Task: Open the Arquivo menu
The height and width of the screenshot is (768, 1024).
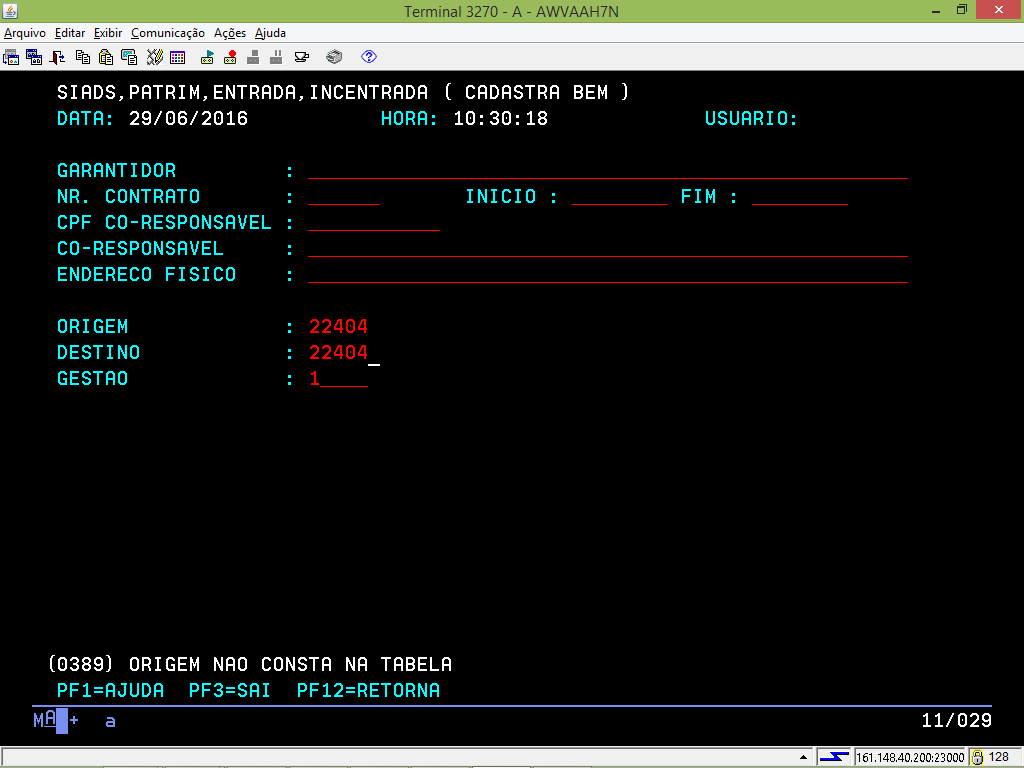Action: pyautogui.click(x=25, y=33)
